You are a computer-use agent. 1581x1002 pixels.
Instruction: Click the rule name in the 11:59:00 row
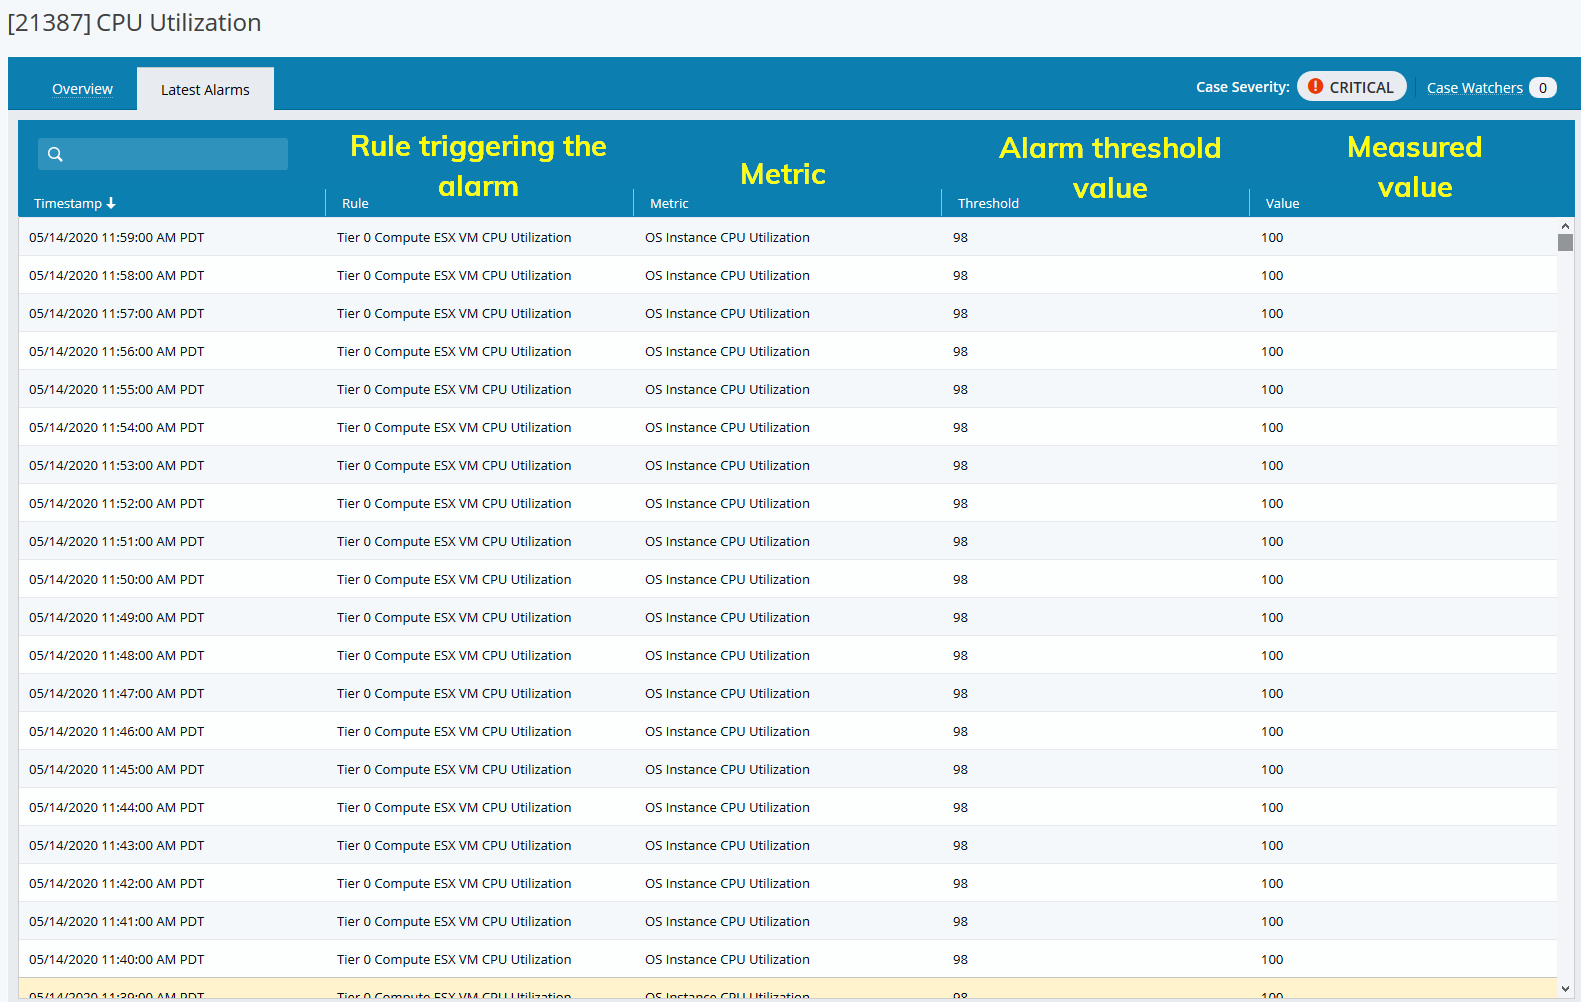[454, 238]
